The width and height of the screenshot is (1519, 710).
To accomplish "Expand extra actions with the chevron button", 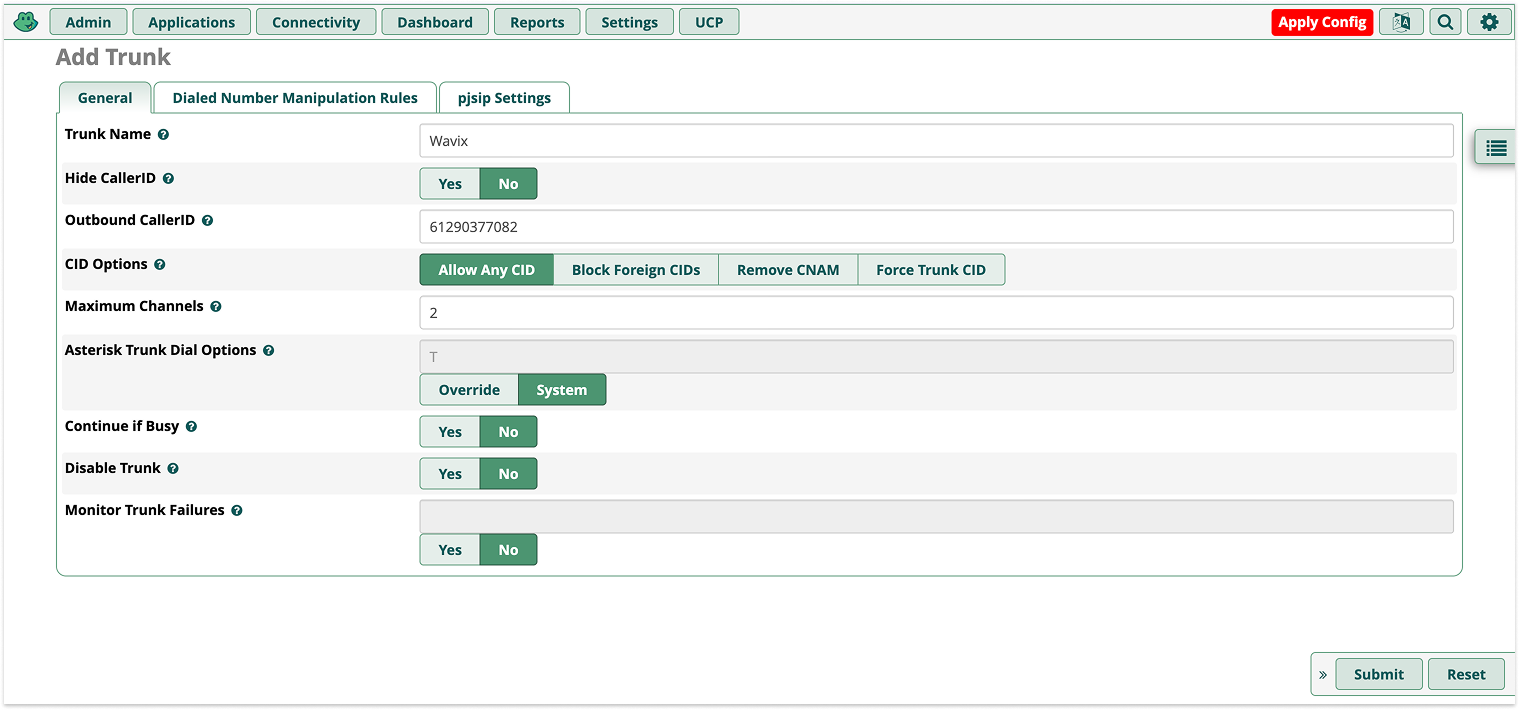I will point(1323,674).
